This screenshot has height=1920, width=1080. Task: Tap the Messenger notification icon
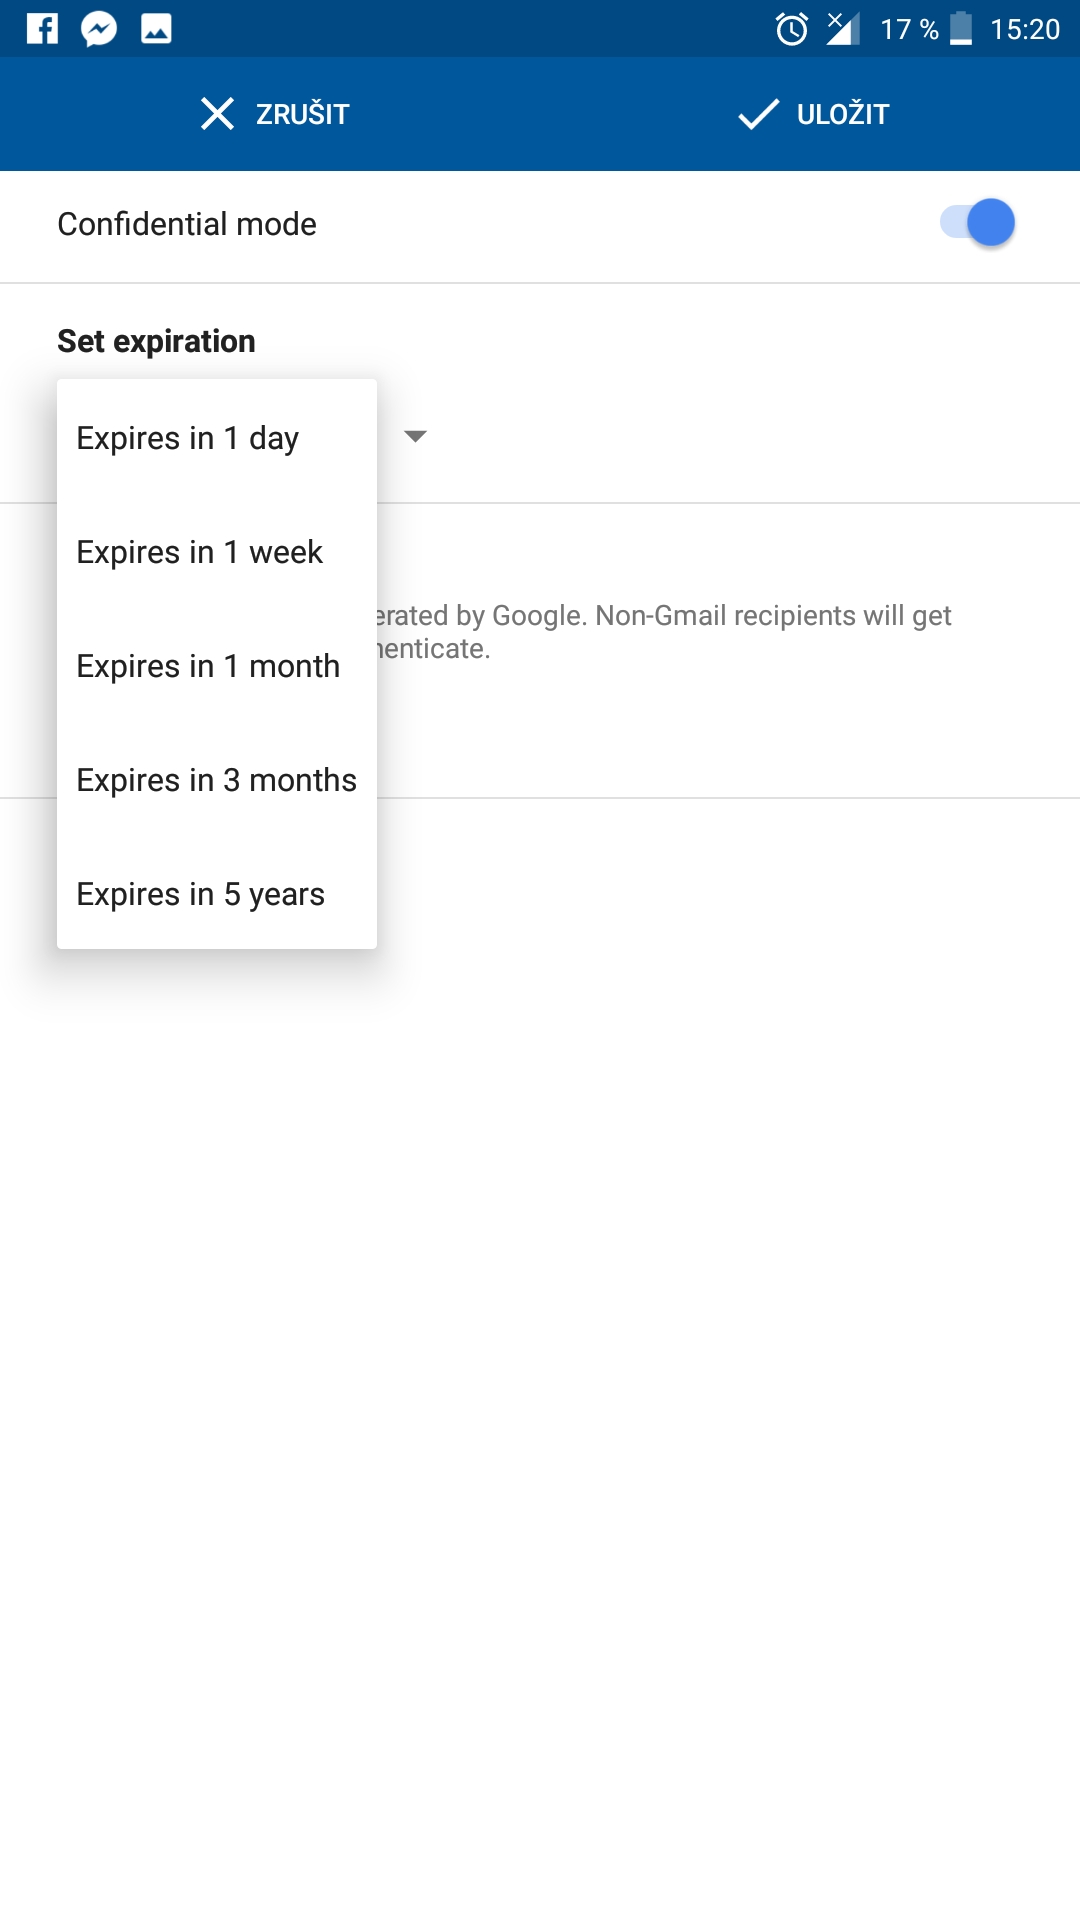coord(99,29)
